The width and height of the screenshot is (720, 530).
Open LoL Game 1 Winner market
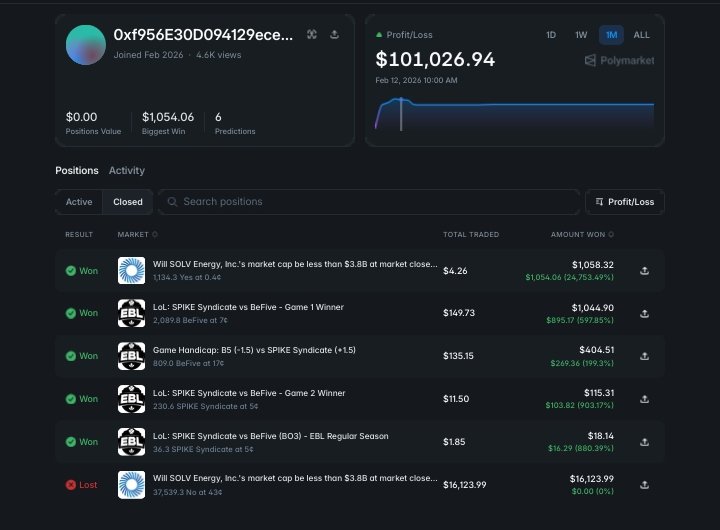[x=248, y=307]
